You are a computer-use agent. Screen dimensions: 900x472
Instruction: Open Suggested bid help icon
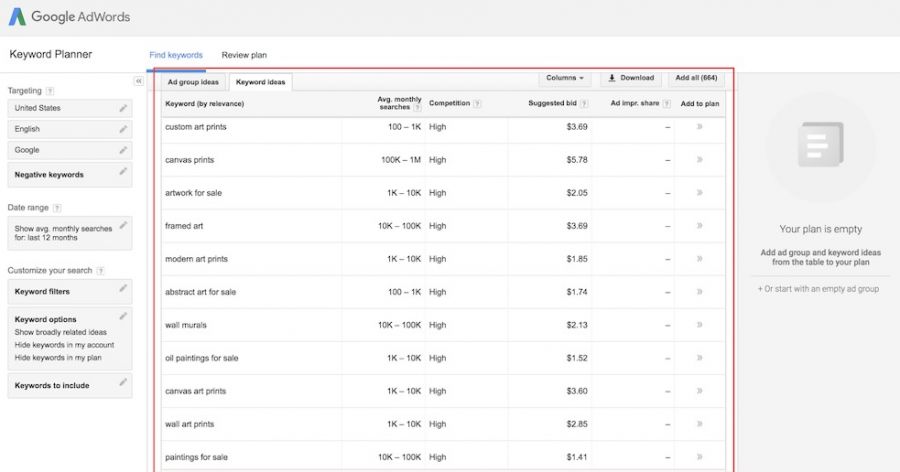click(584, 103)
